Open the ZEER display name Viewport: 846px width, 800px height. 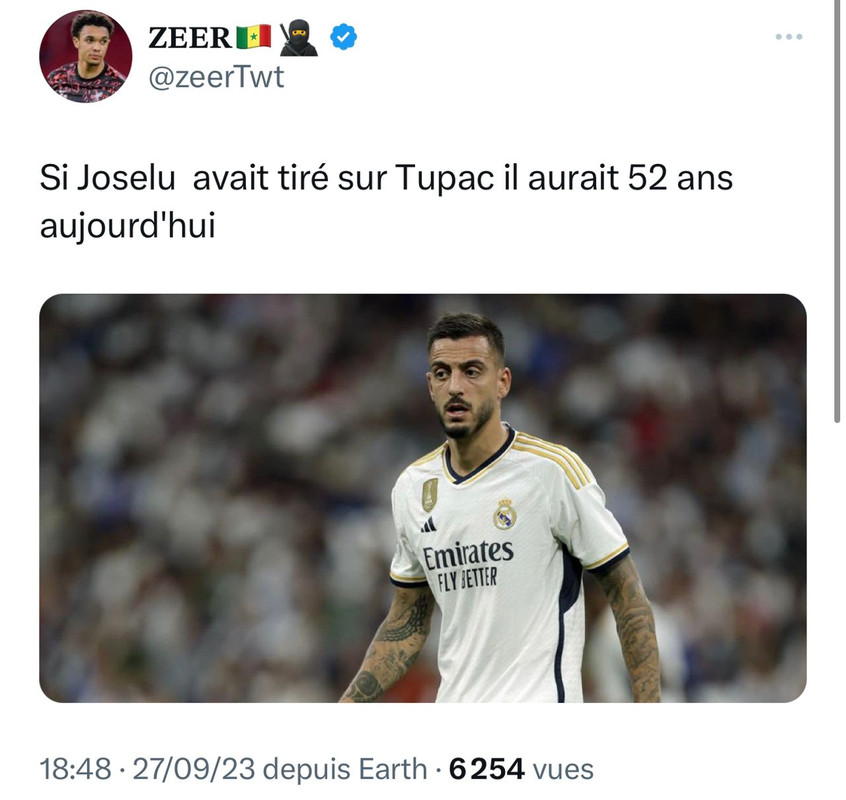(190, 38)
